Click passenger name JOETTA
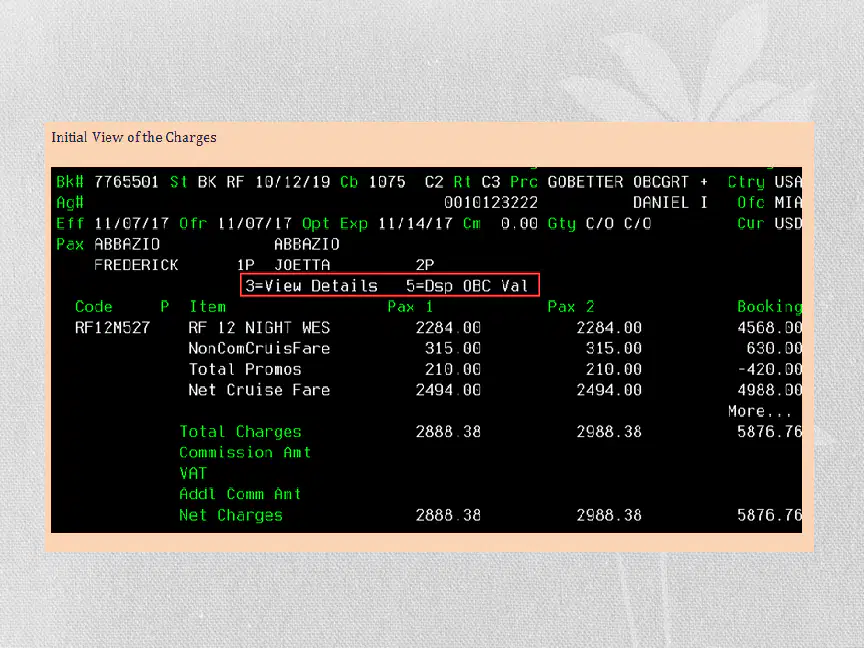 [302, 265]
